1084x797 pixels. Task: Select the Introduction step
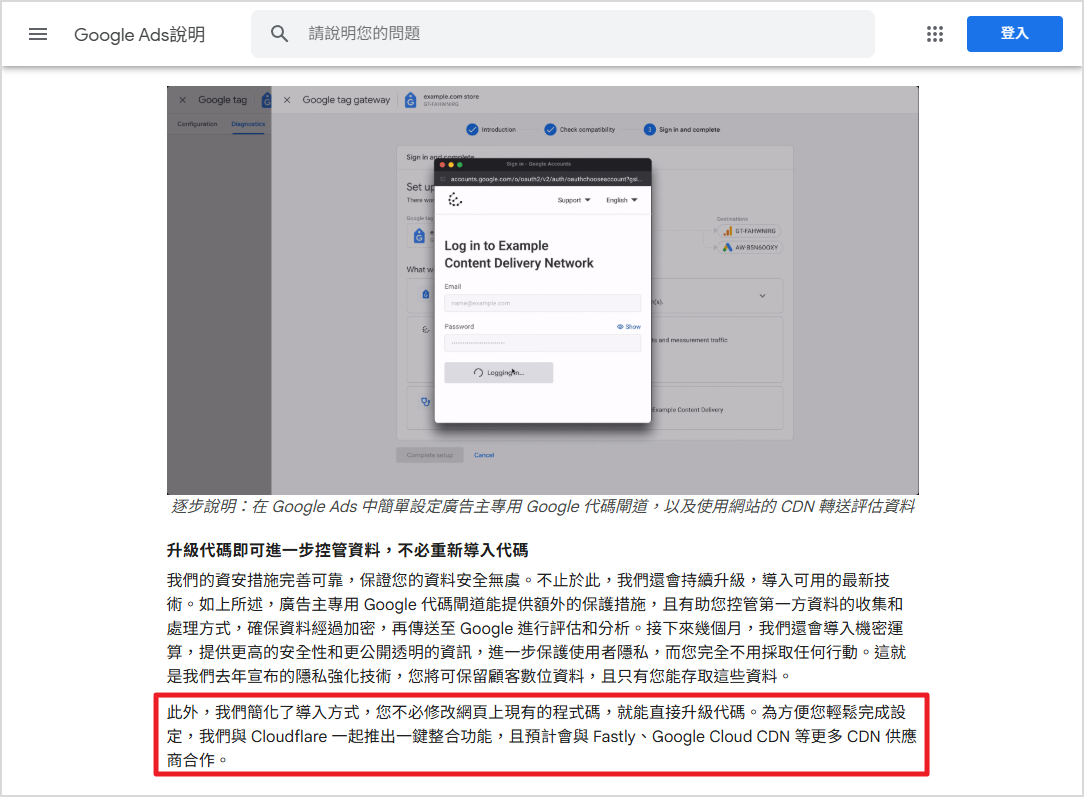point(491,130)
